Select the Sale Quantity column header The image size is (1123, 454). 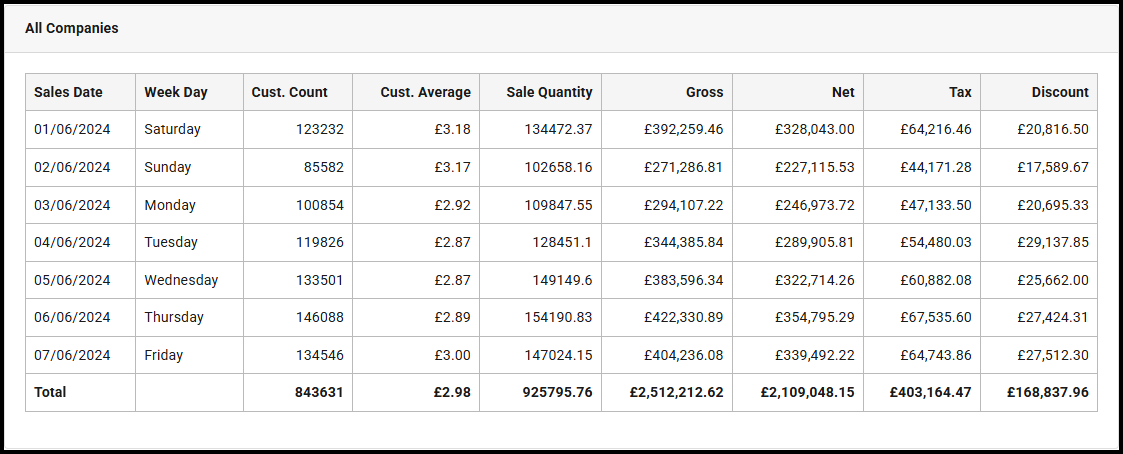(549, 92)
